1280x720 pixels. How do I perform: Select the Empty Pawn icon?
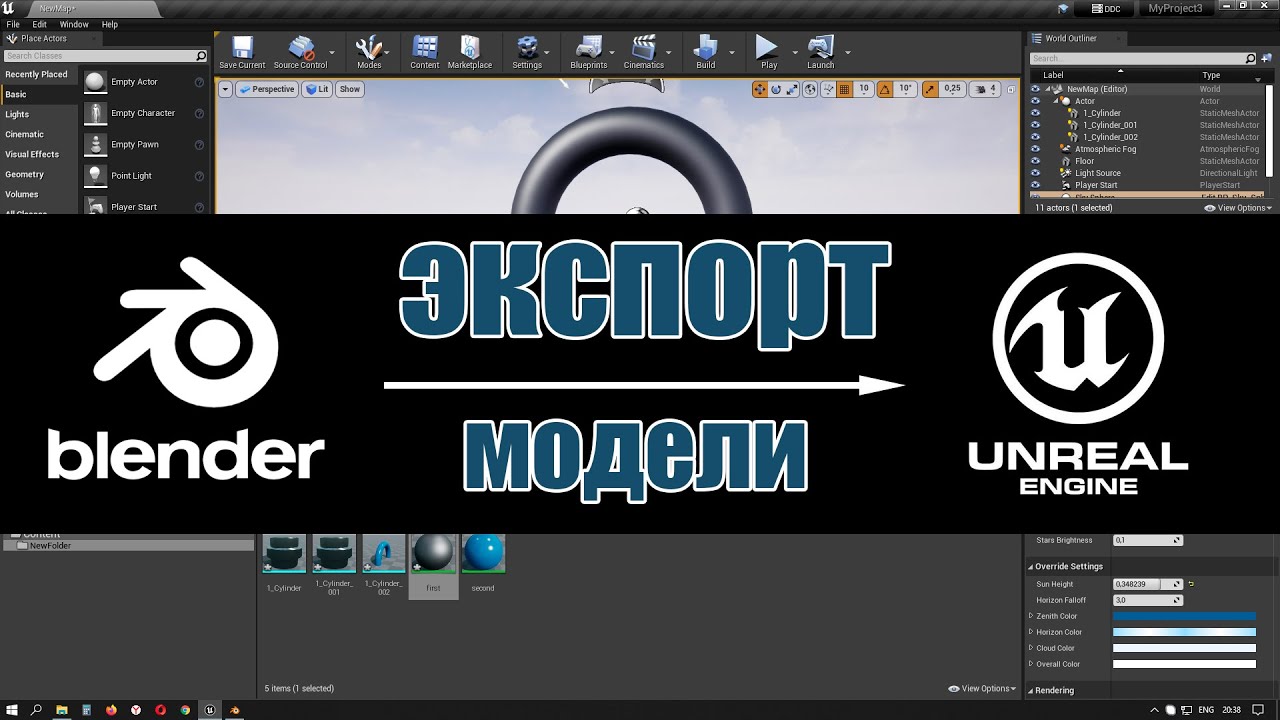95,144
